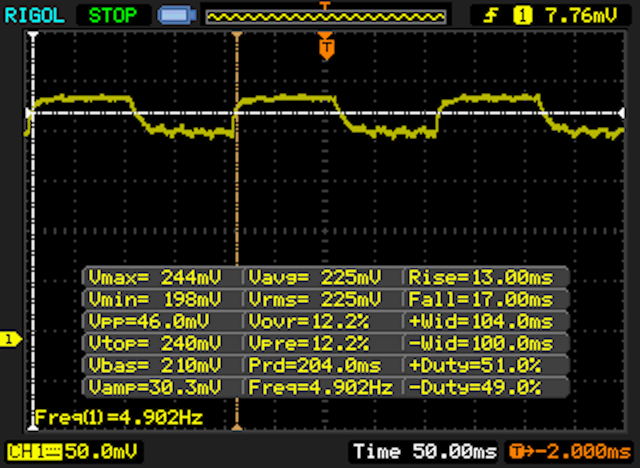Click the Freq=4.902Hz table measurement
The width and height of the screenshot is (640, 468).
pos(321,387)
